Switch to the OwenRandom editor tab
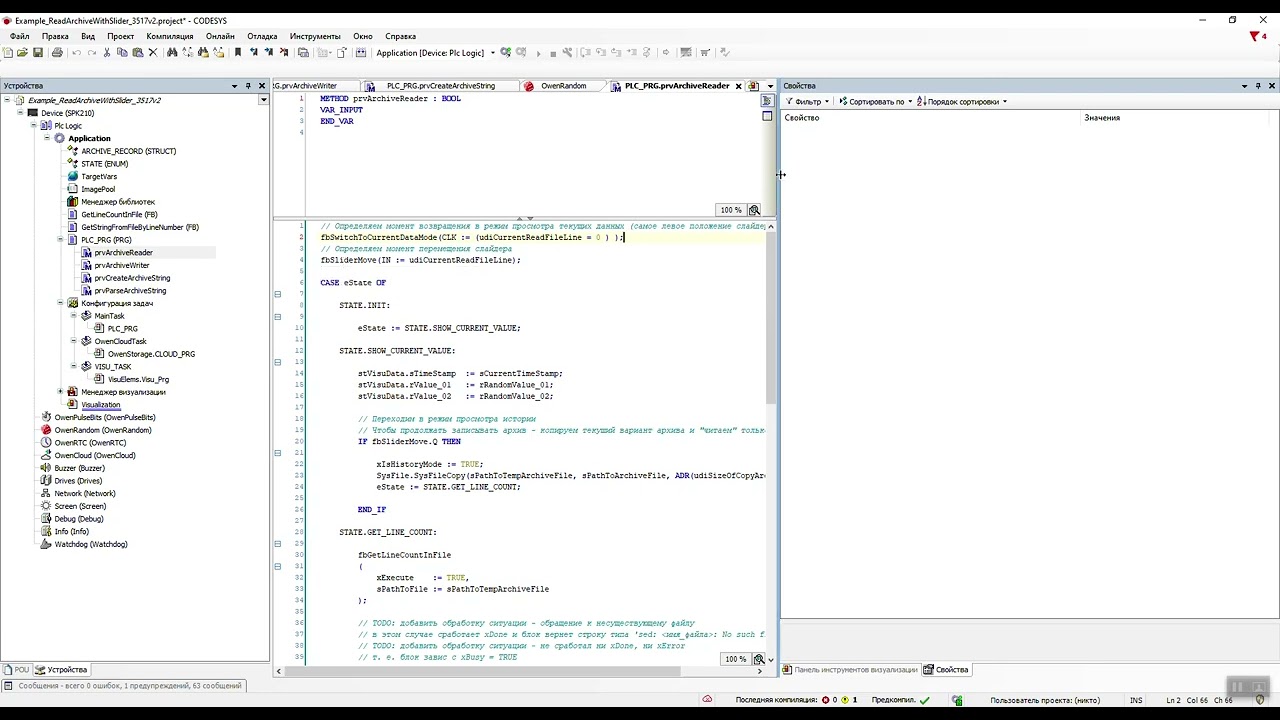Image resolution: width=1280 pixels, height=720 pixels. point(563,86)
